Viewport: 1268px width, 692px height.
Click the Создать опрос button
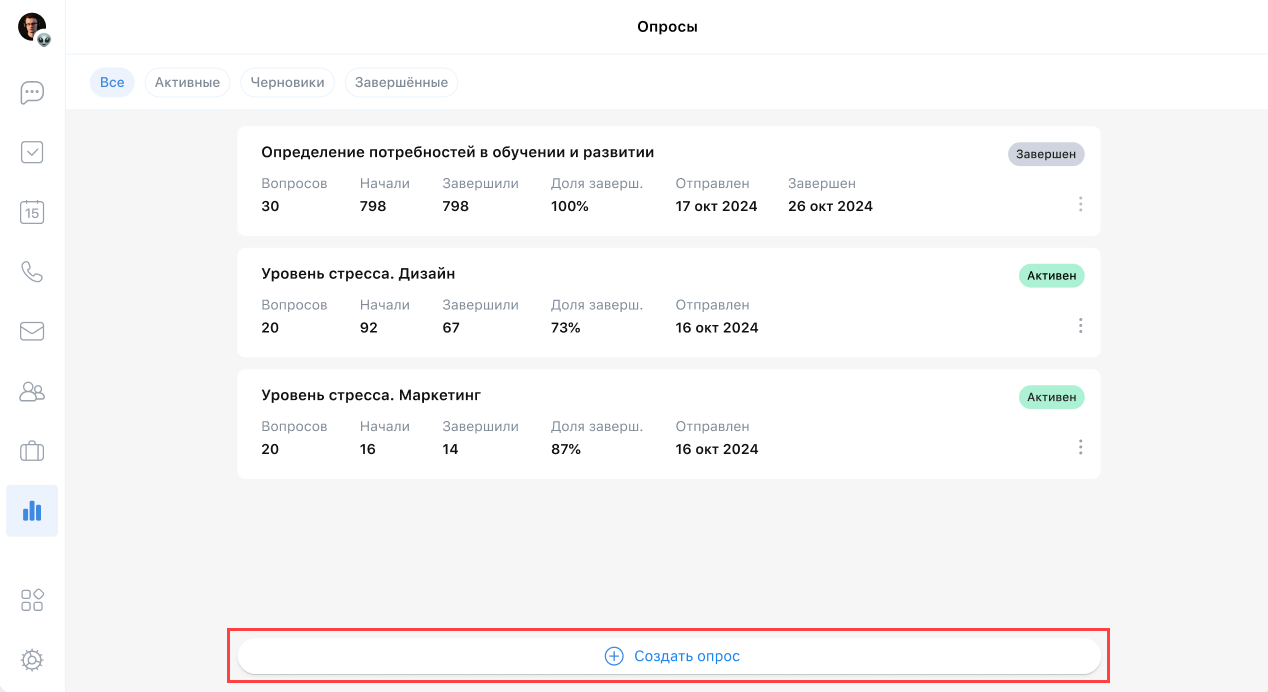669,656
